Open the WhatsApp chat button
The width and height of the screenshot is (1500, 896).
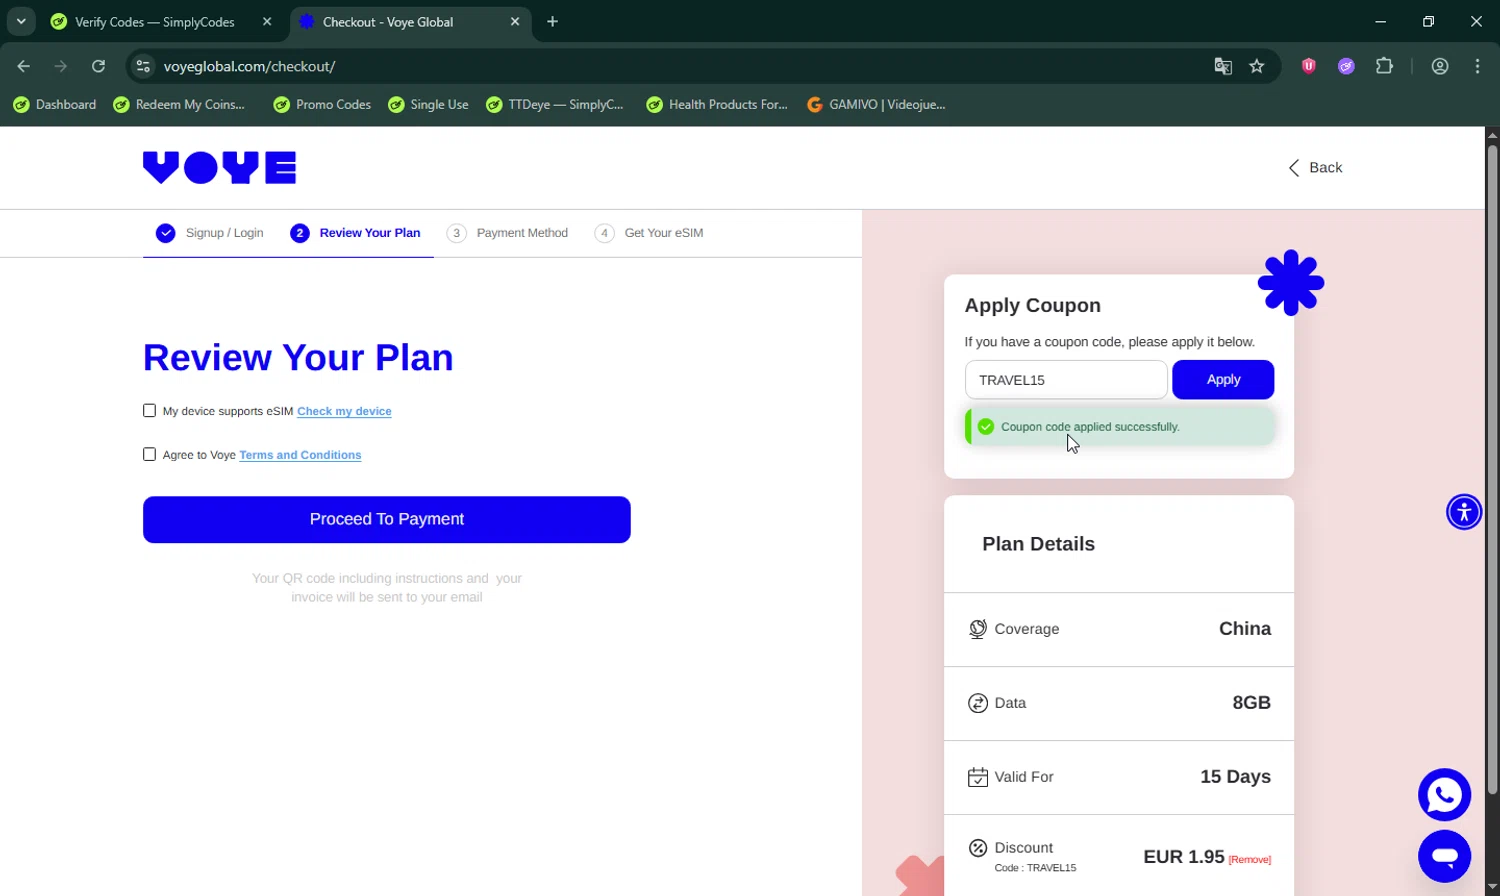[x=1444, y=795]
